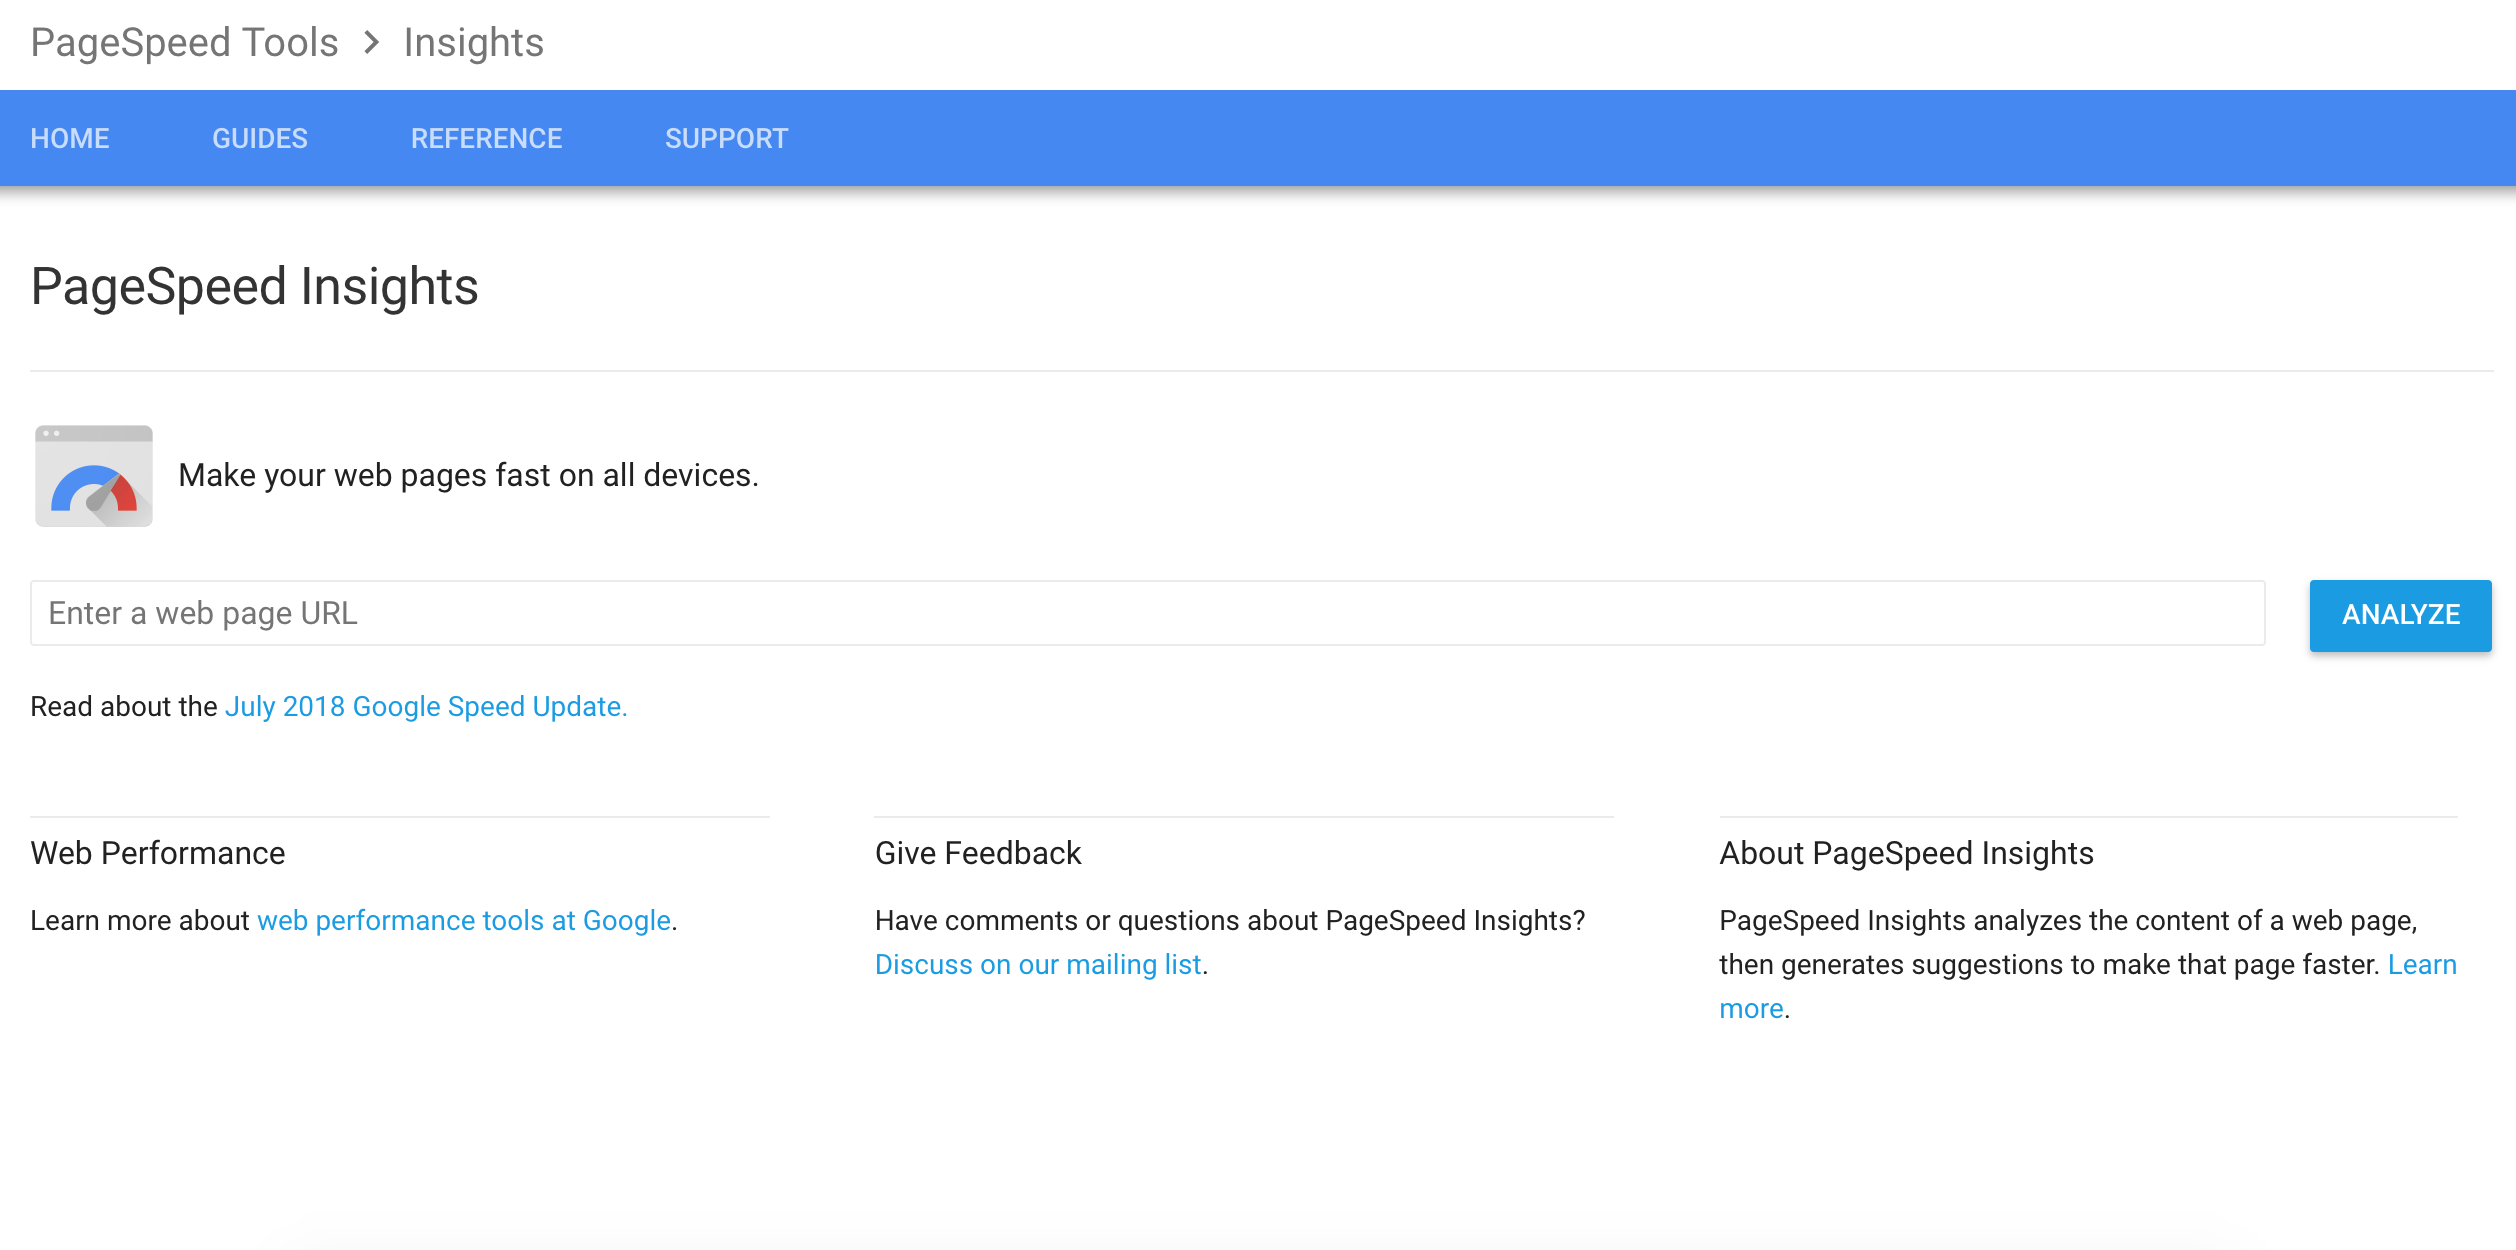2516x1250 pixels.
Task: Click the Web Performance section heading
Action: click(158, 853)
